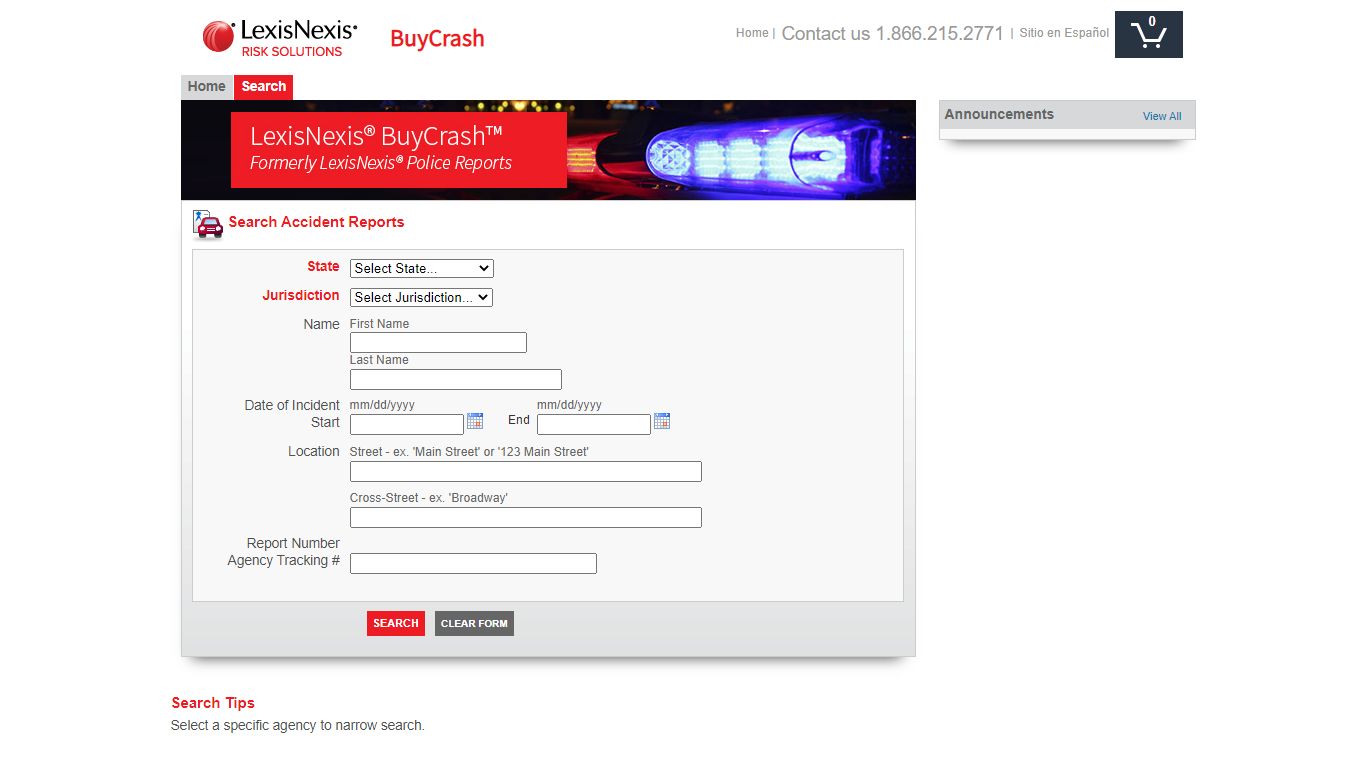Click the BuyCrash title link
This screenshot has width=1366, height=768.
(x=437, y=39)
